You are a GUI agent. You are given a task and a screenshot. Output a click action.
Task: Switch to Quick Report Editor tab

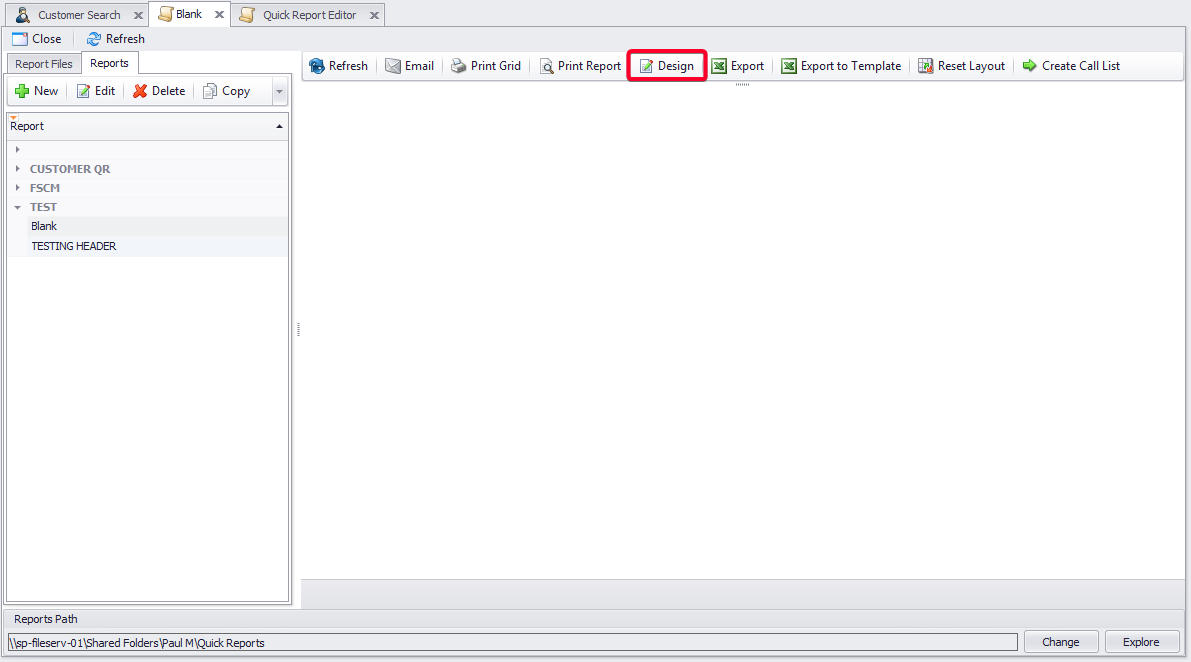pos(309,15)
